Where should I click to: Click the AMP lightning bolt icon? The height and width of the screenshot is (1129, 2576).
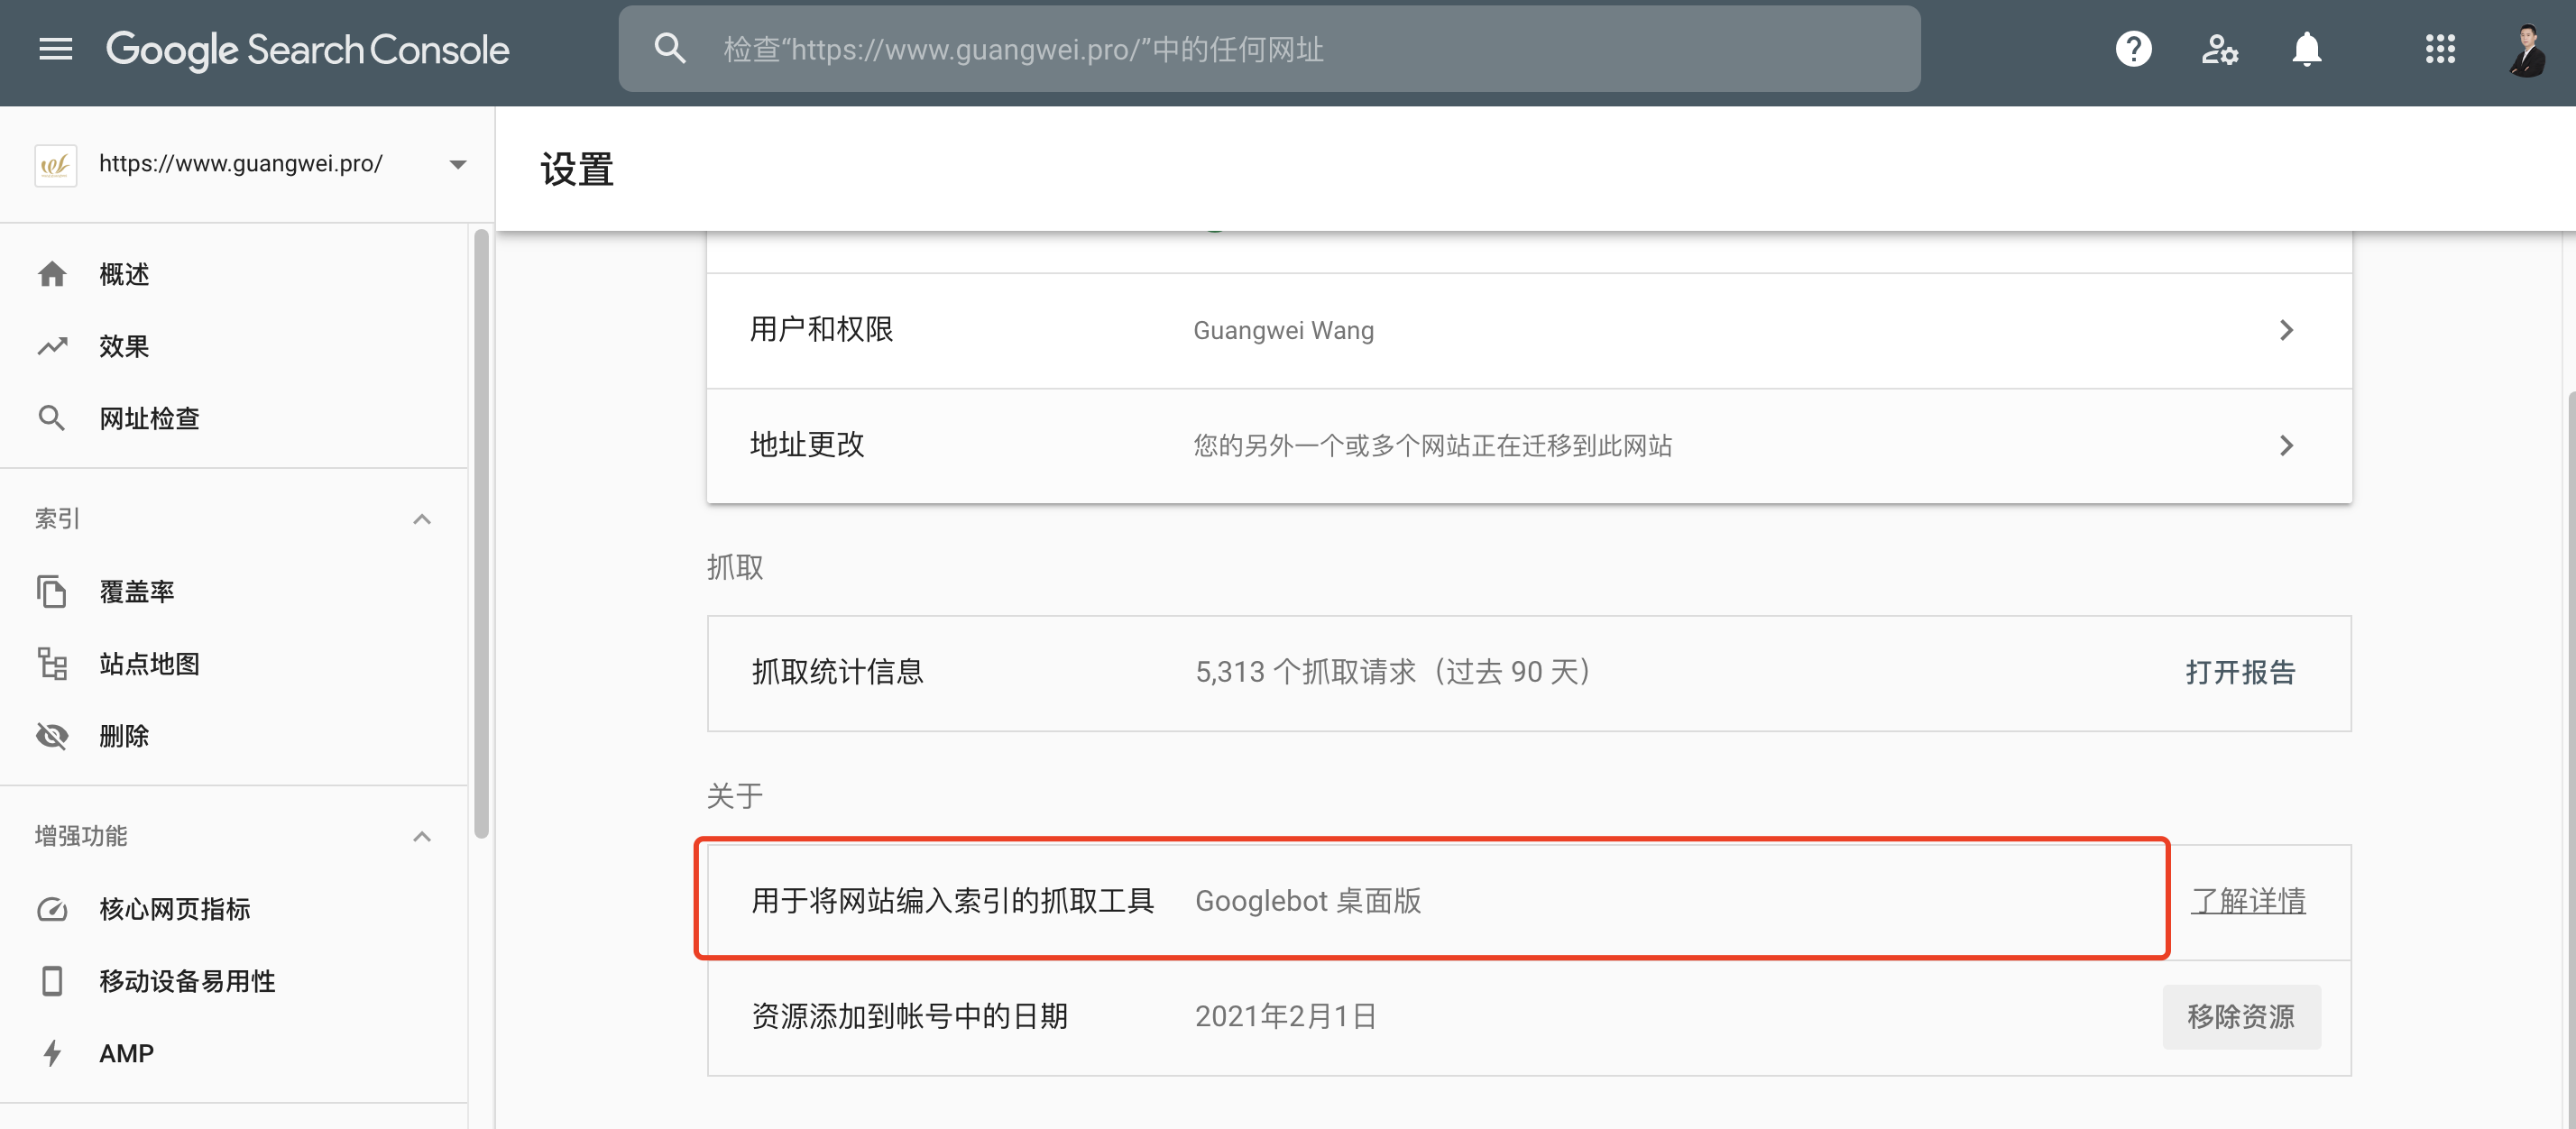coord(52,1053)
